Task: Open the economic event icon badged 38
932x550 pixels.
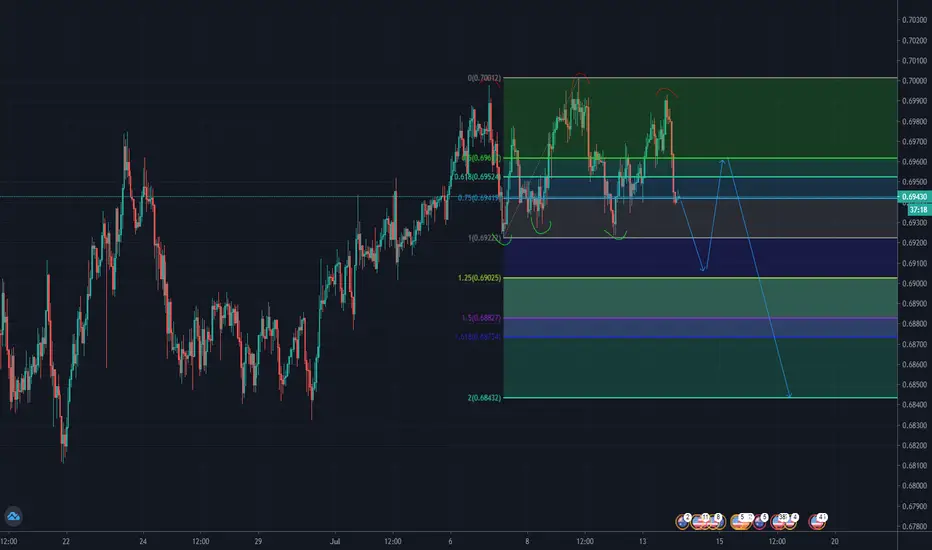Action: point(778,522)
